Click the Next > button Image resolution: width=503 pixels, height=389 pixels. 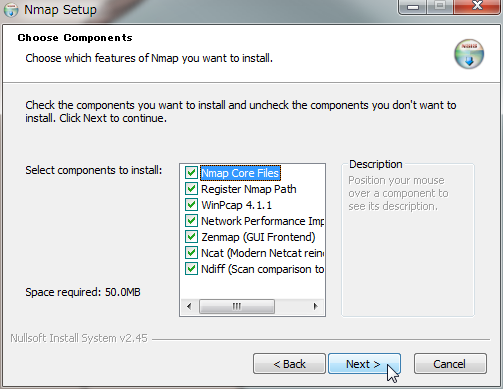(x=364, y=364)
